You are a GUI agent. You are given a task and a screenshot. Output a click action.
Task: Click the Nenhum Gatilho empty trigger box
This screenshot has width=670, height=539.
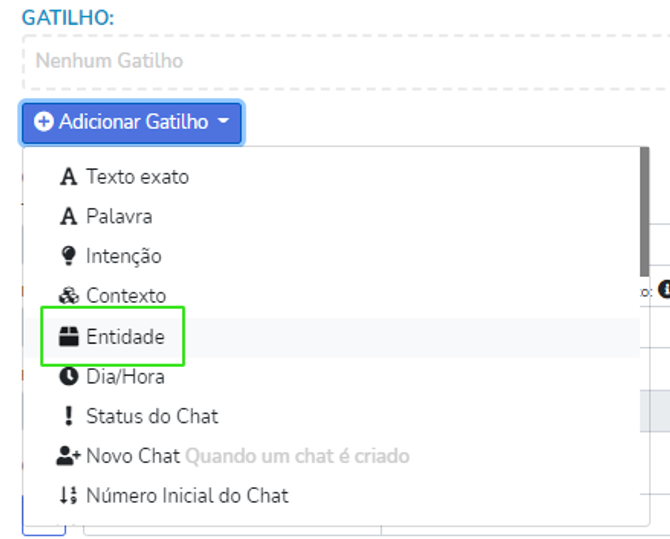point(340,61)
